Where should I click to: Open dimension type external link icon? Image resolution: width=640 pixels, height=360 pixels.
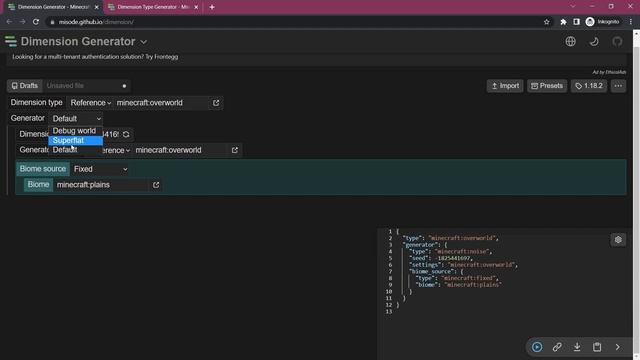[x=216, y=103]
